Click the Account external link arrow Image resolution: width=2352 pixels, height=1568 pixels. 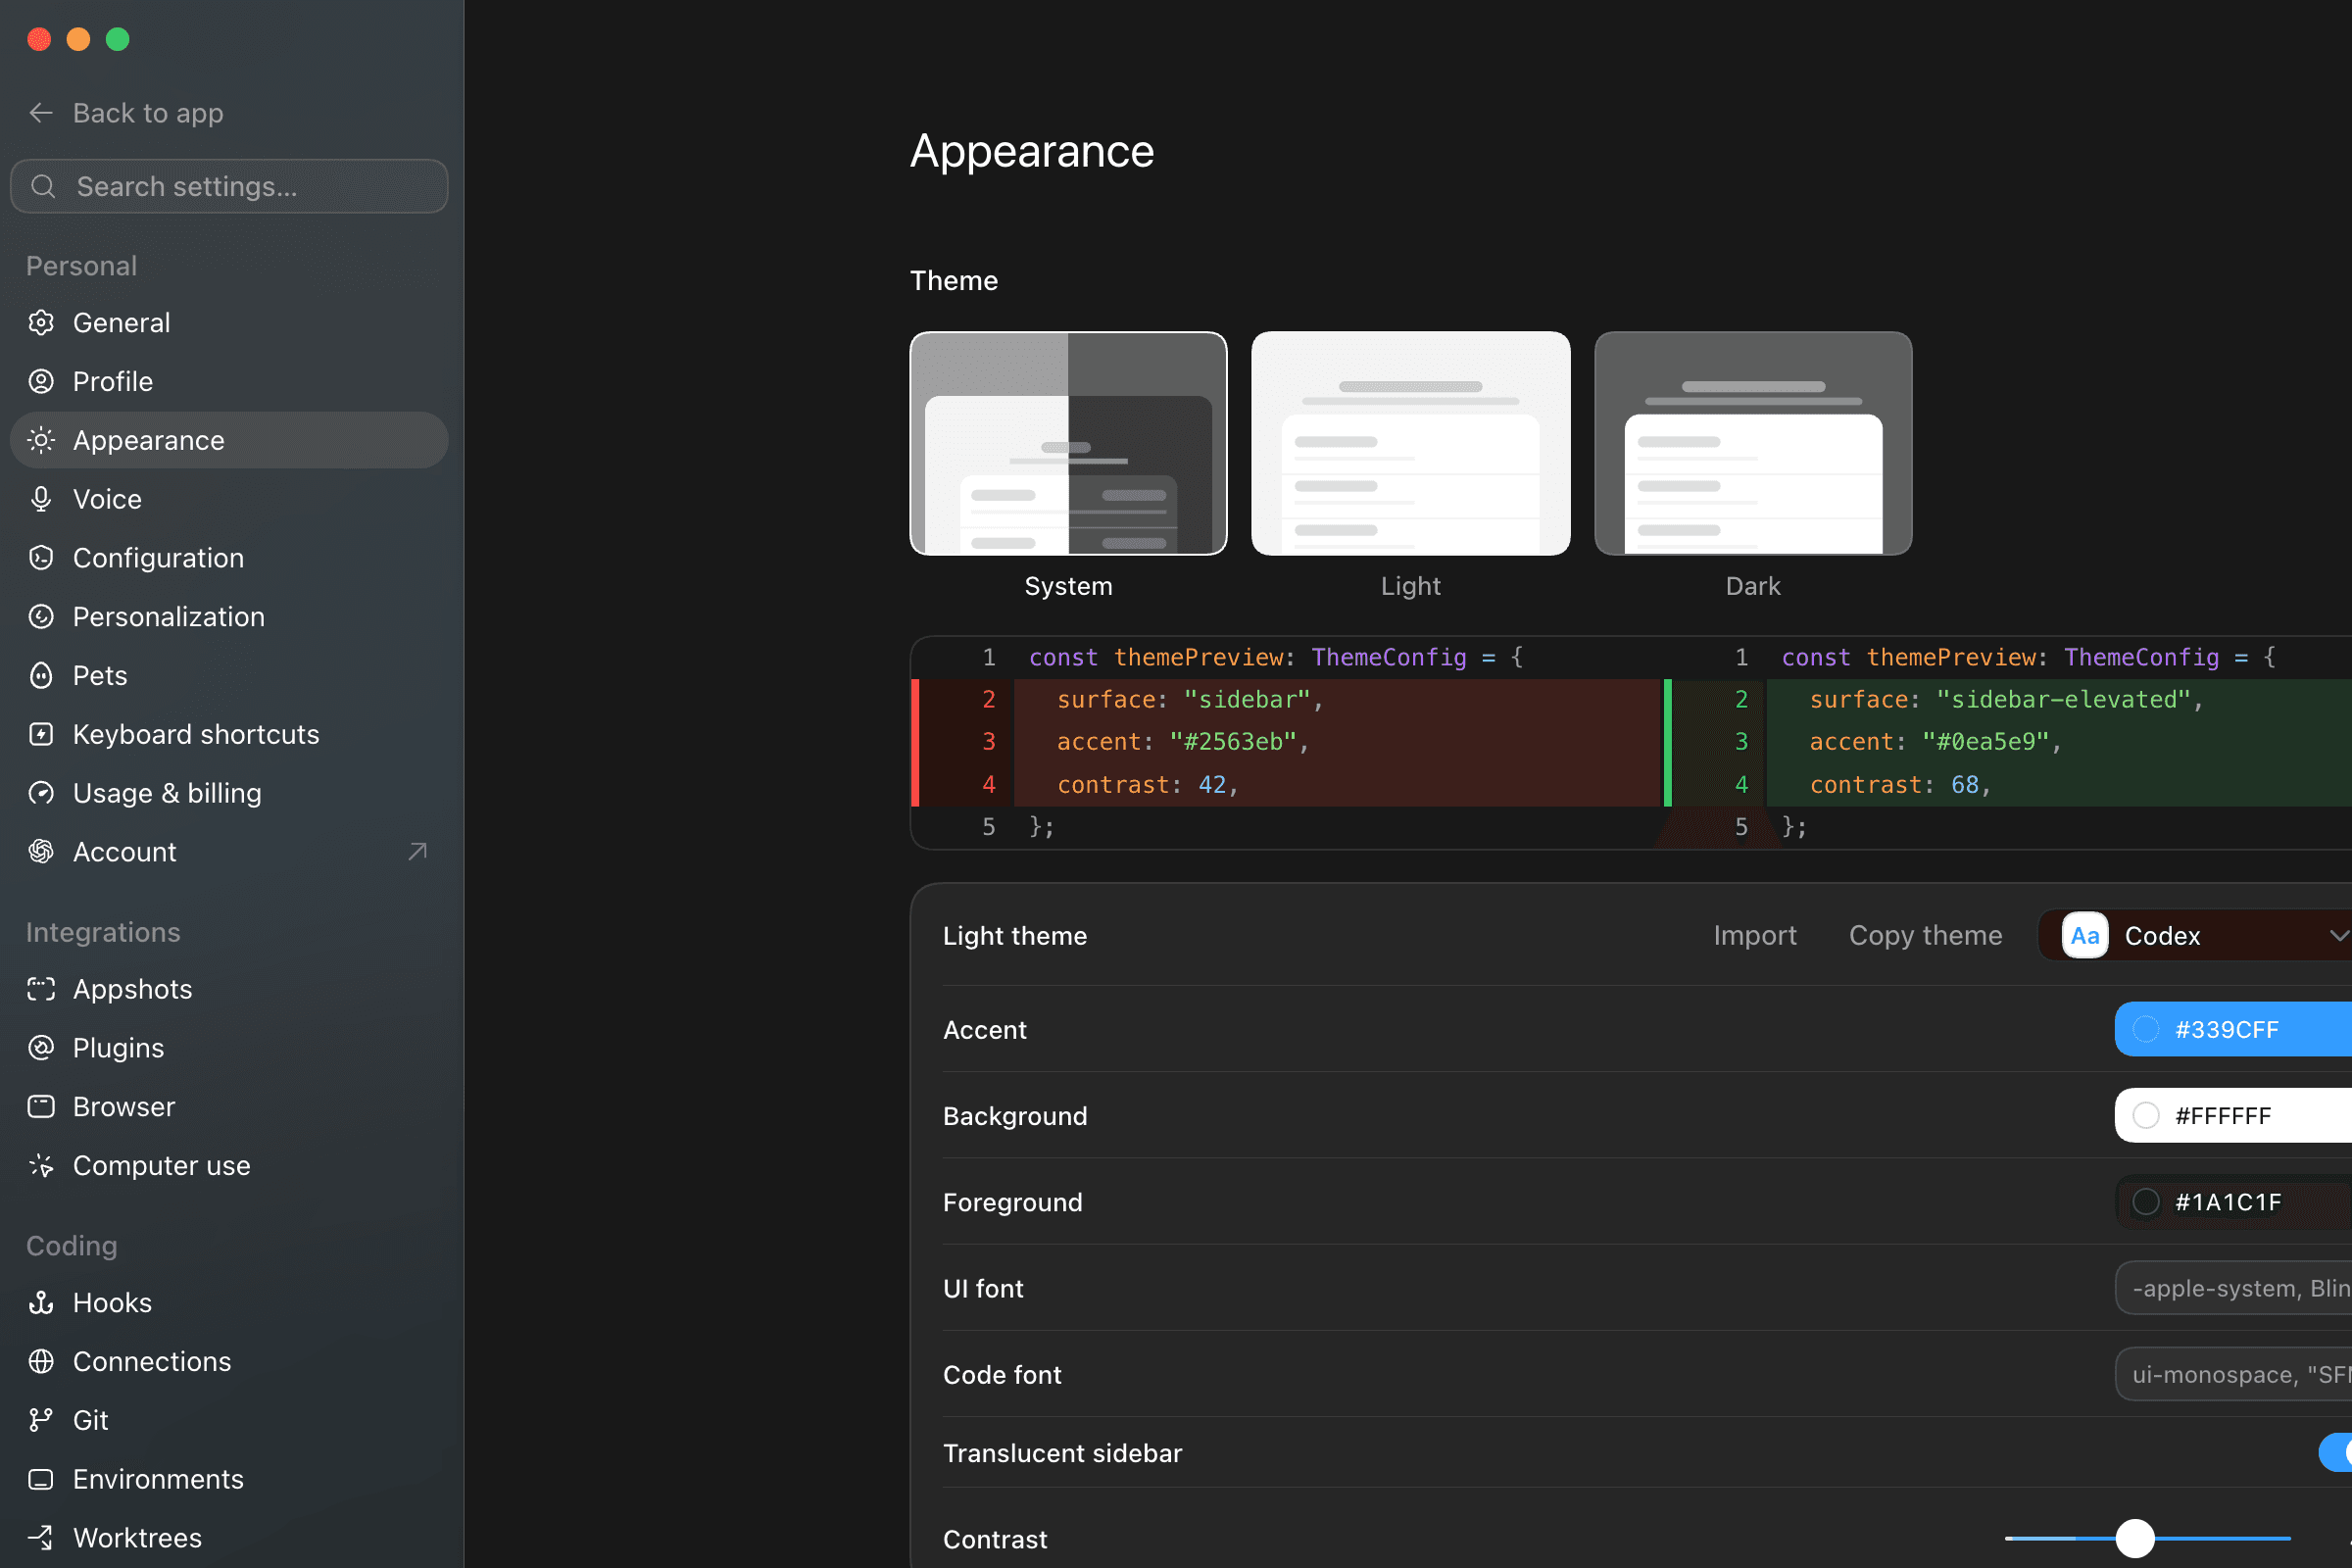pyautogui.click(x=418, y=851)
